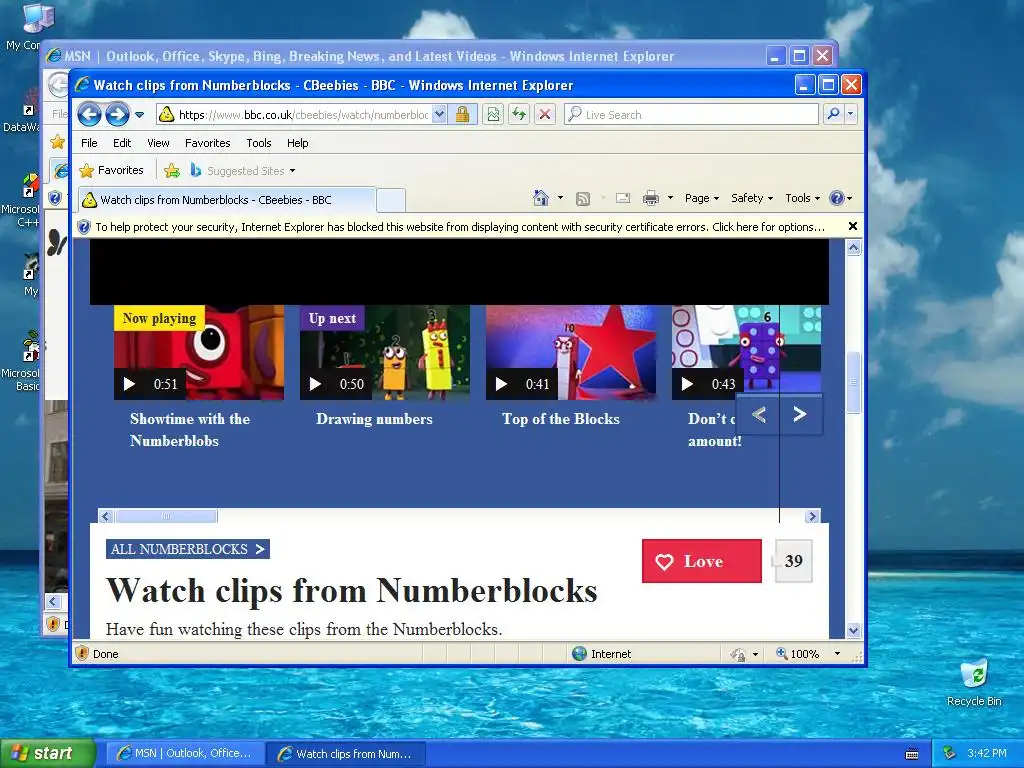Click the horizontal carousel scroll right arrow
The image size is (1024, 768).
(812, 517)
